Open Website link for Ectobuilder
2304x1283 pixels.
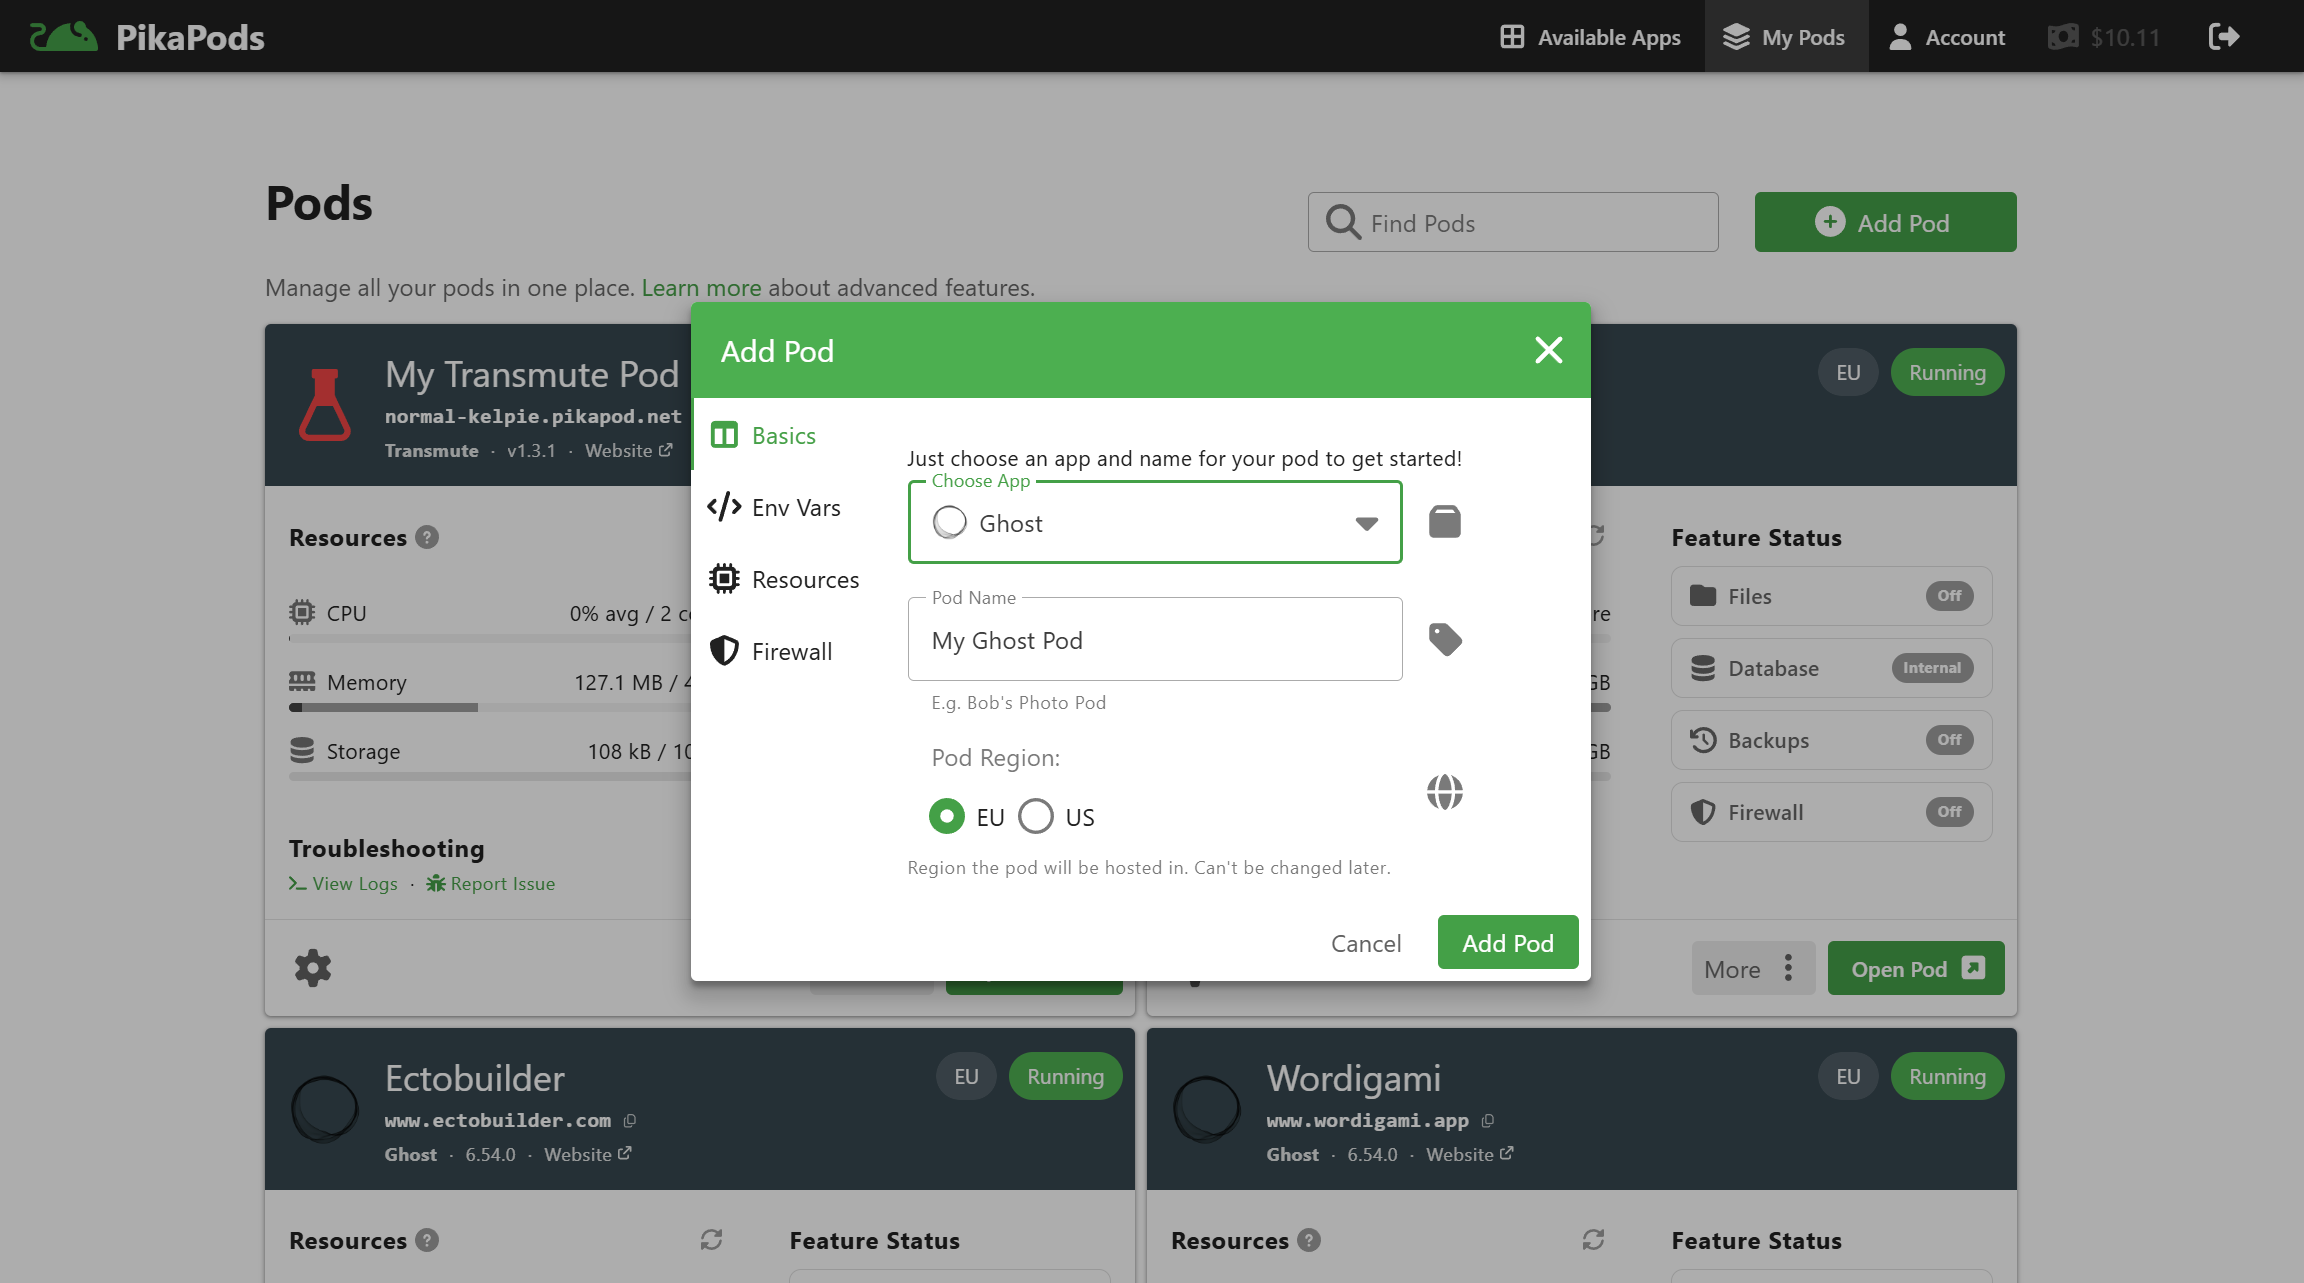(x=588, y=1154)
